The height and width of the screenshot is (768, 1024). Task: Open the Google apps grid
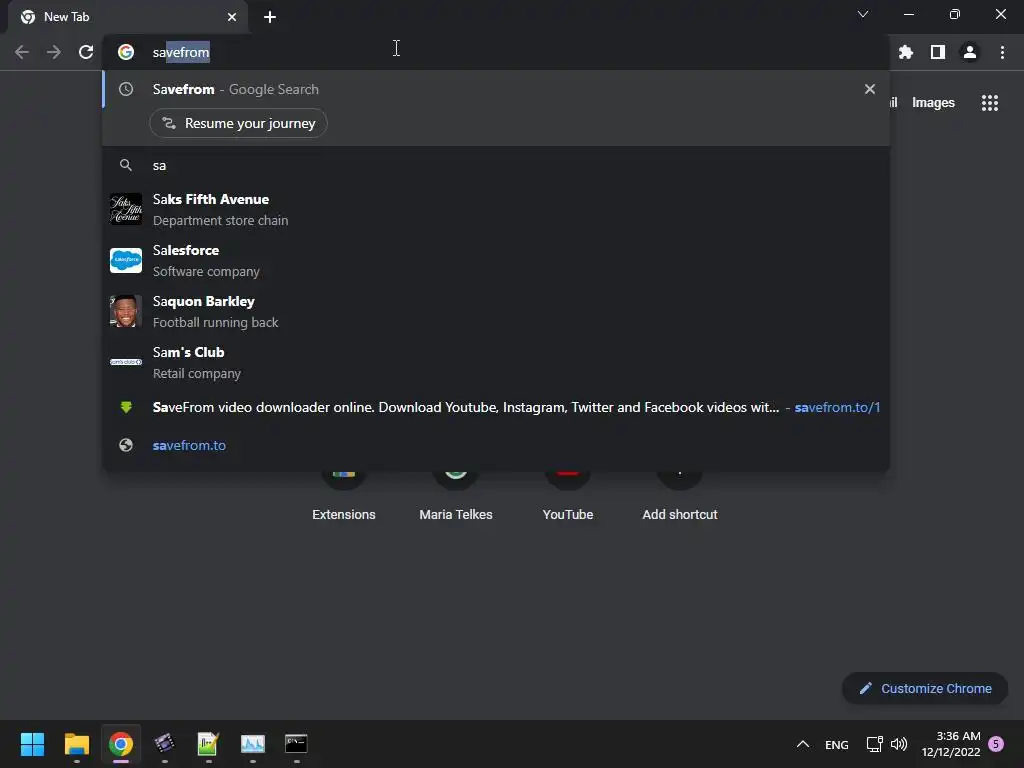click(990, 103)
